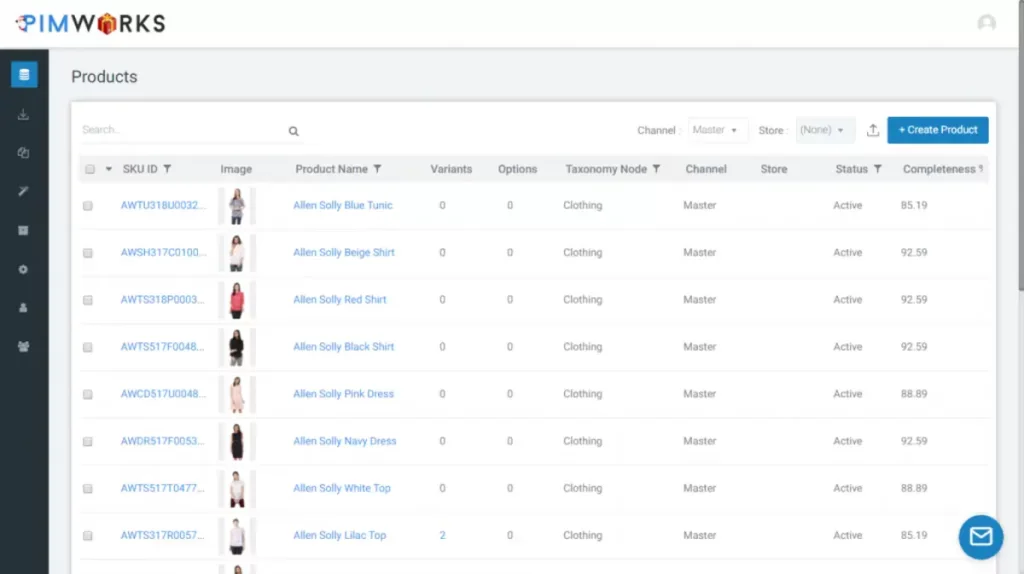Screen dimensions: 1024x574
Task: Open Allen Solly Beige Shirt product link
Action: [x=344, y=252]
